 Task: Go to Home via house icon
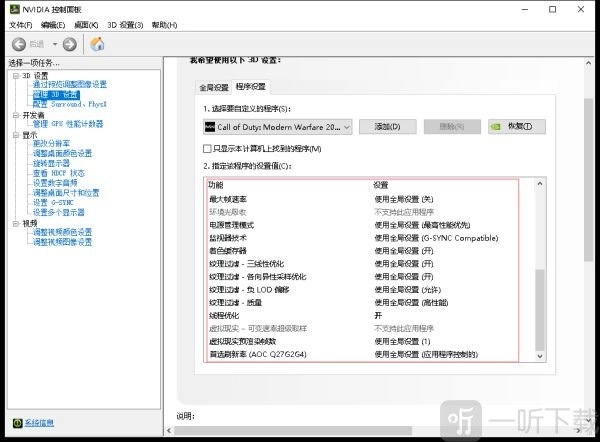click(97, 44)
